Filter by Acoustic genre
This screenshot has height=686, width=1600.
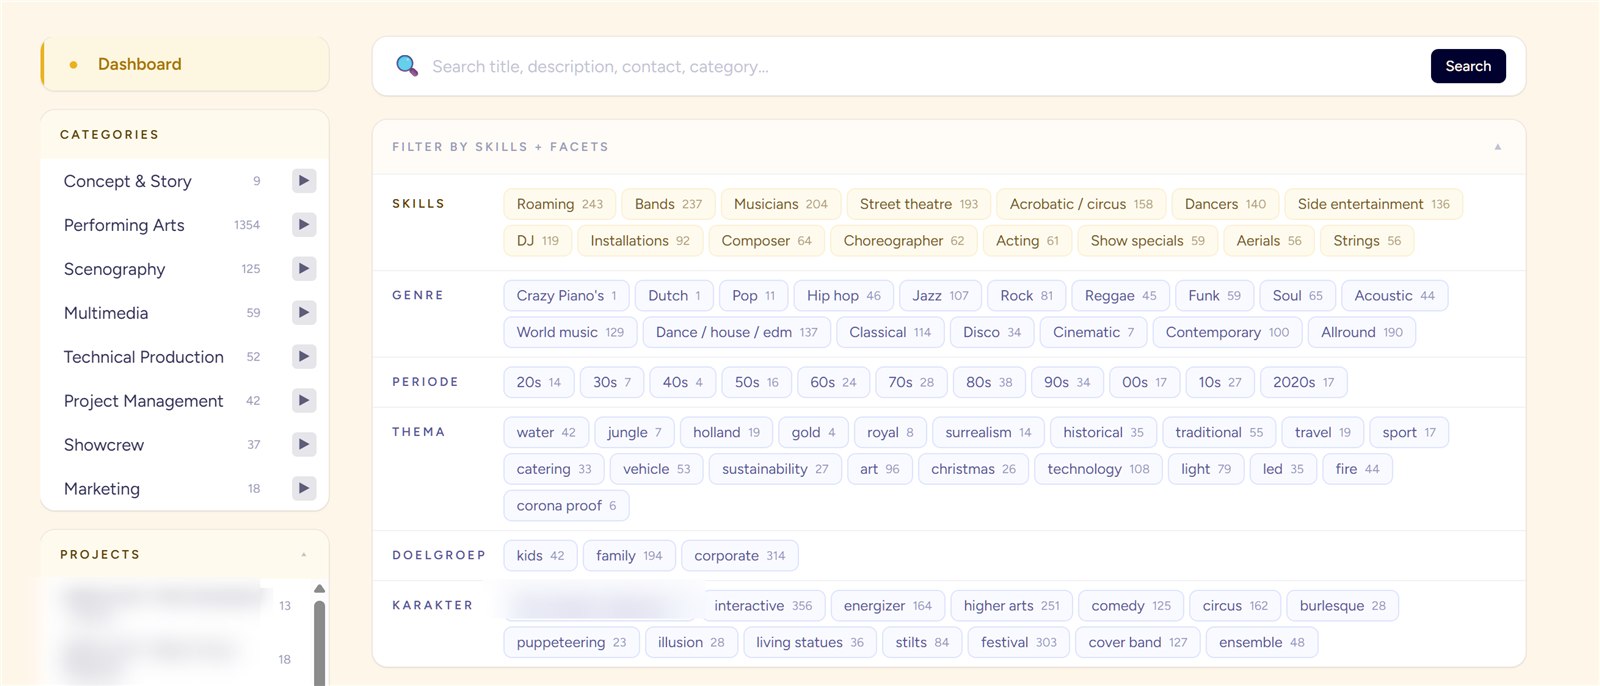(1395, 296)
